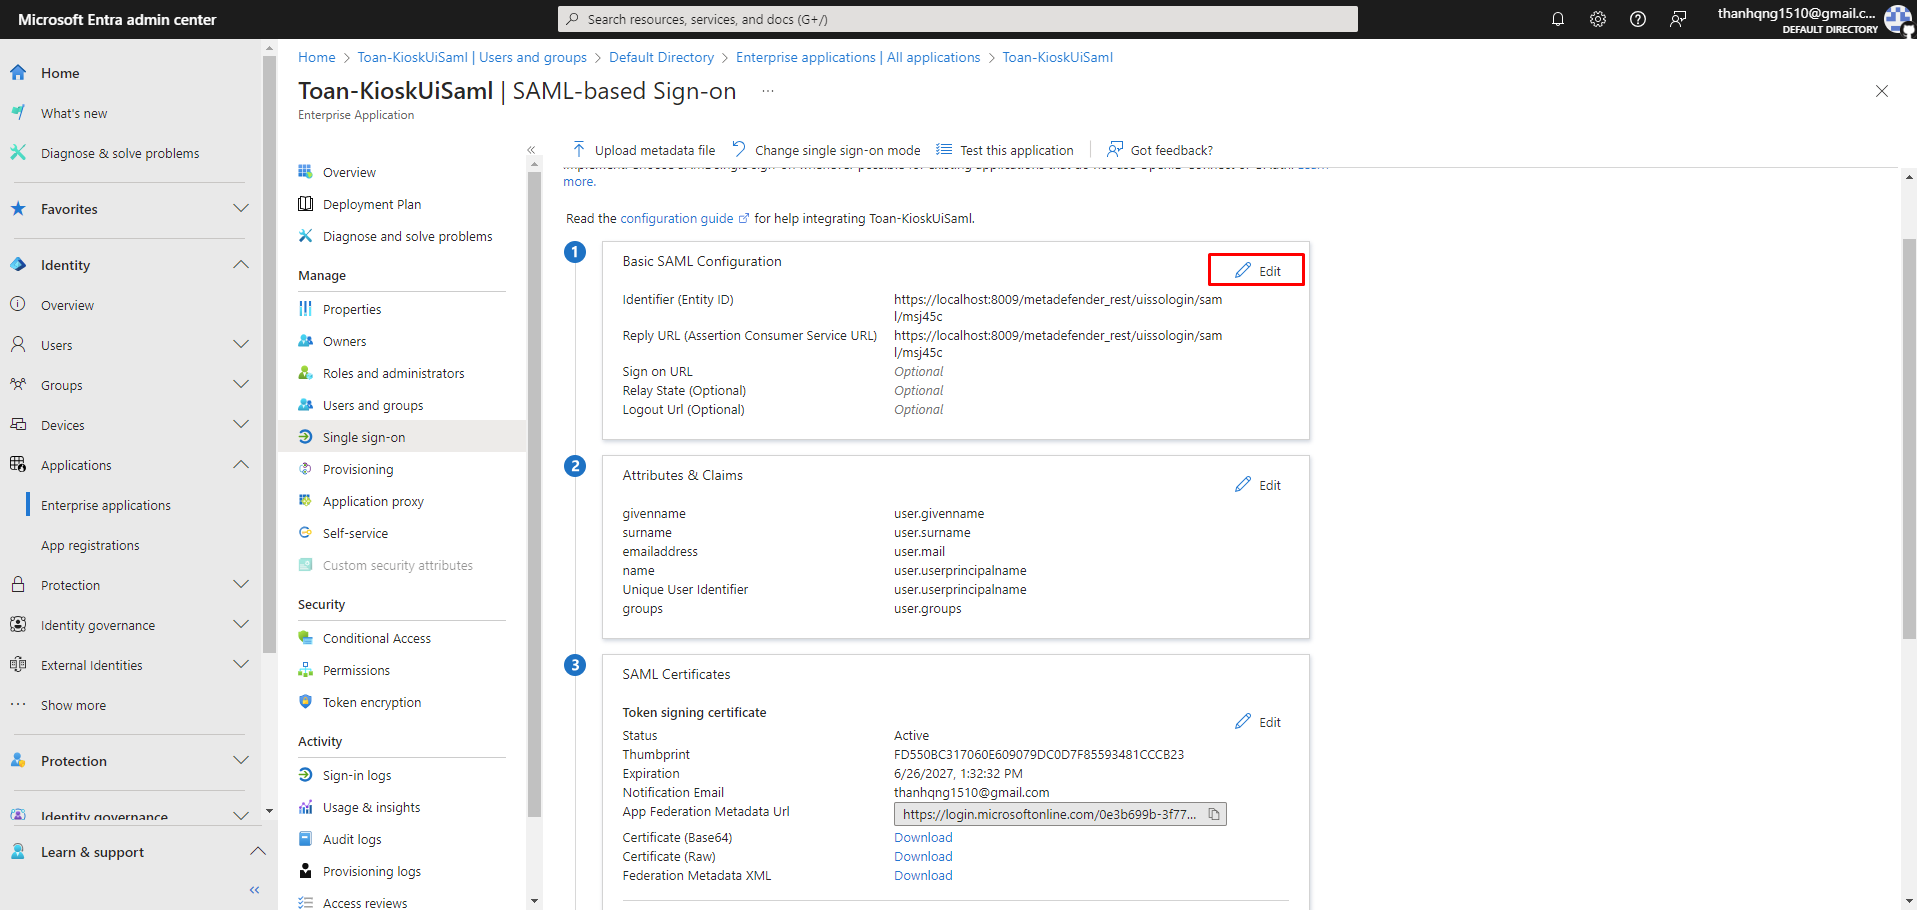Select Single sign-on menu item

[402, 437]
